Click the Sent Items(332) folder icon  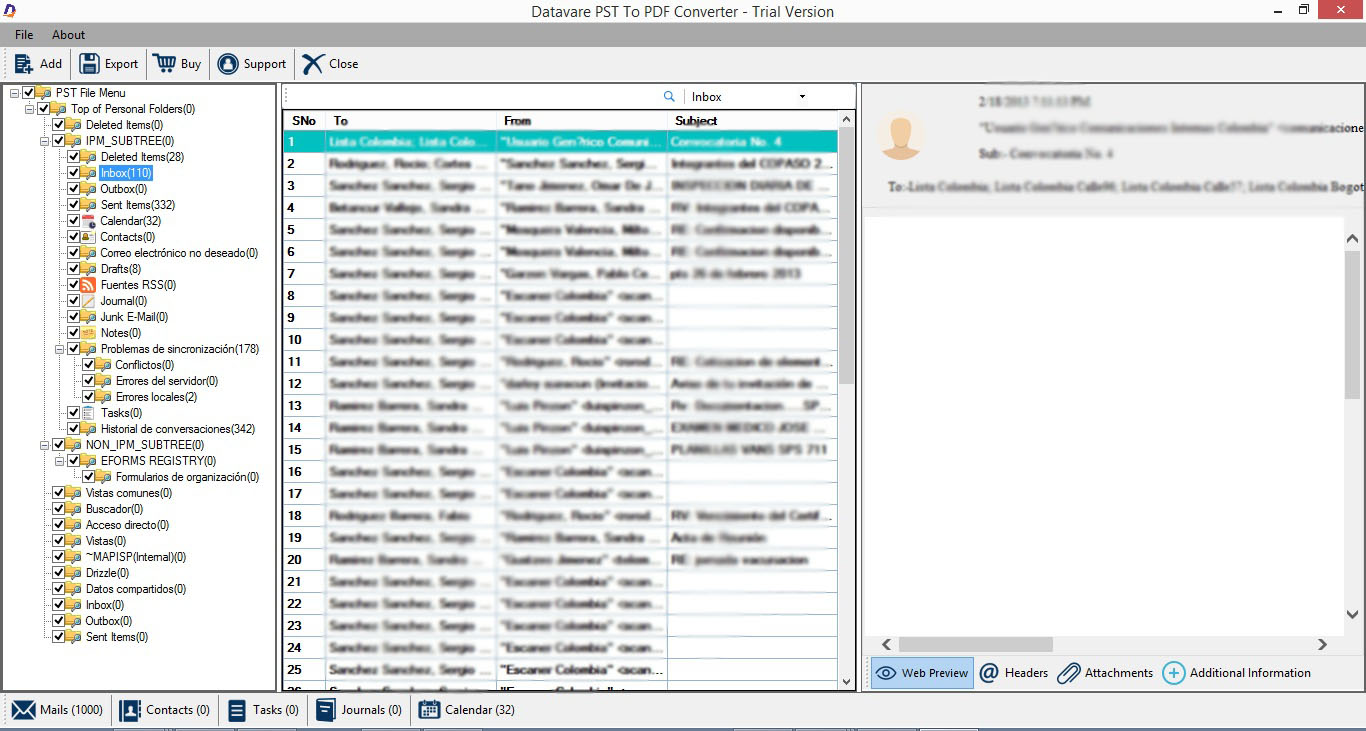pyautogui.click(x=90, y=205)
